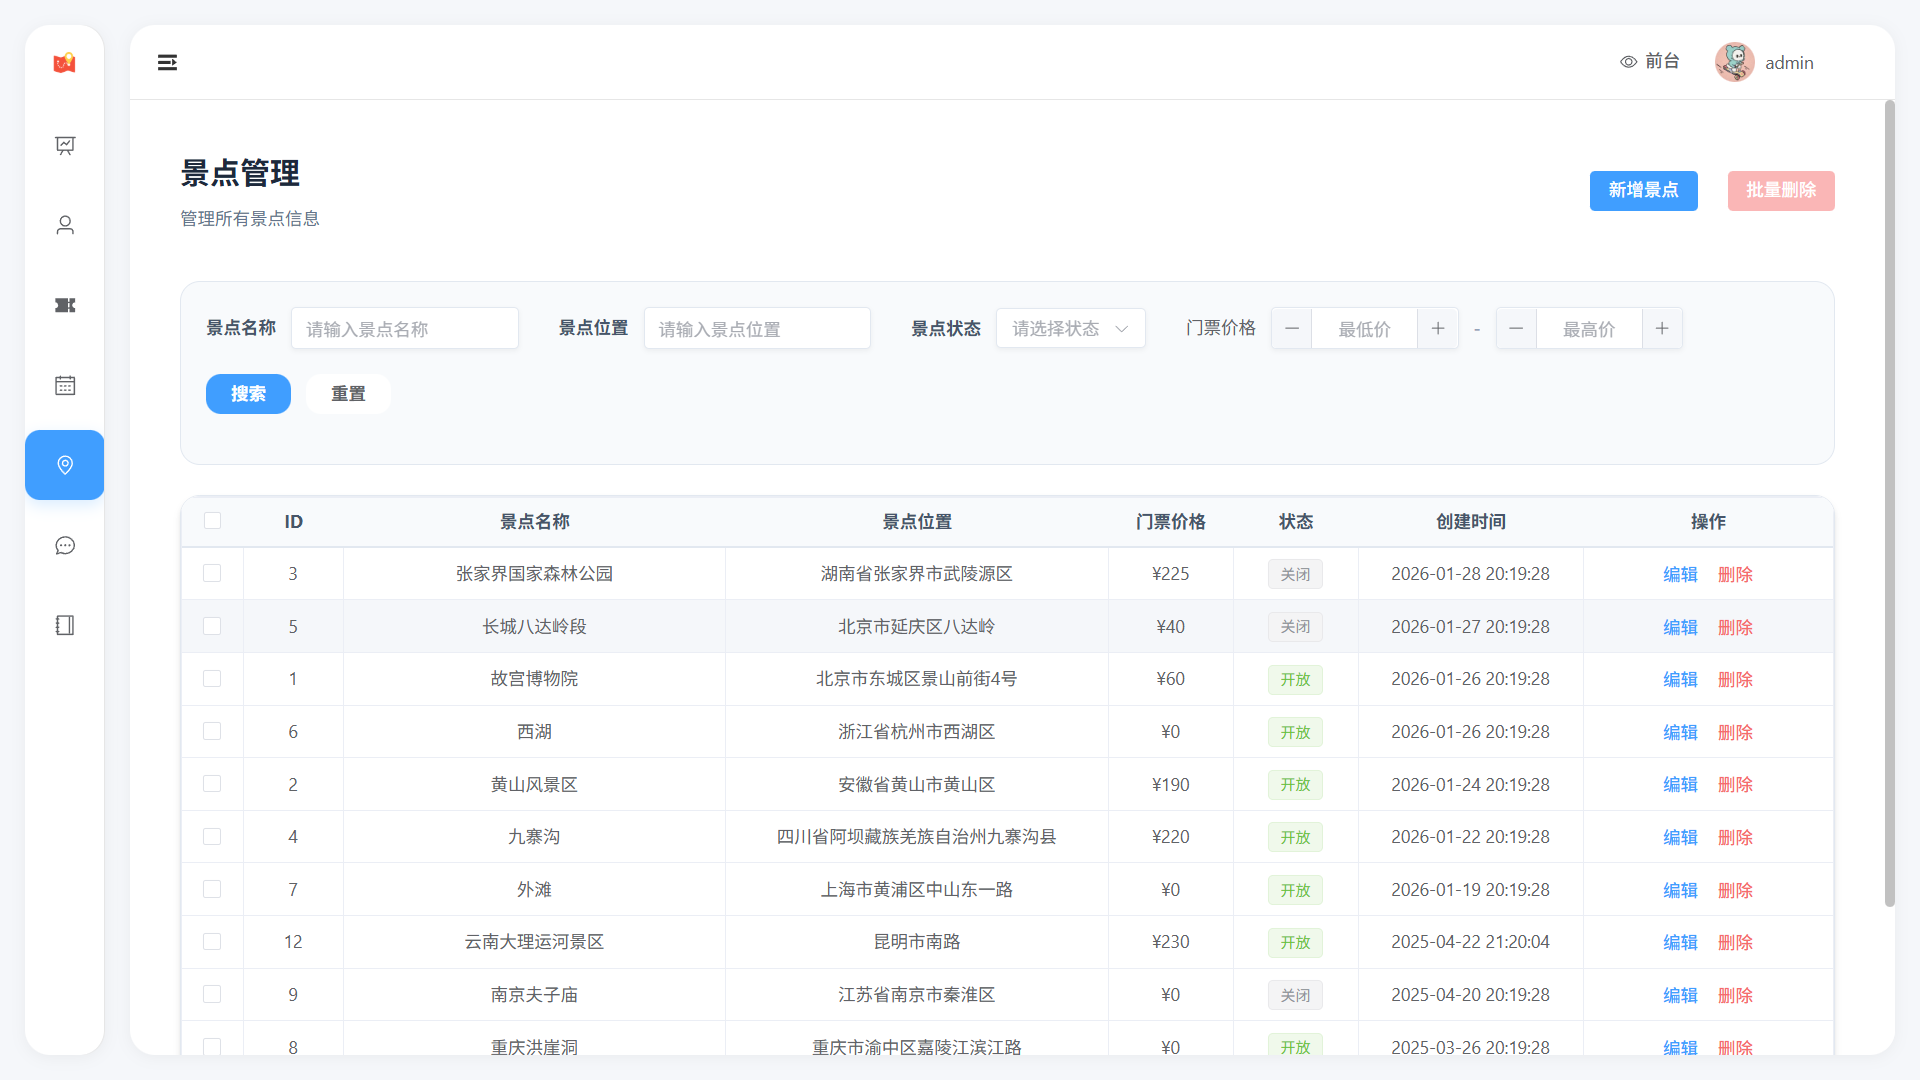Check the select-all checkbox in table header

click(212, 521)
